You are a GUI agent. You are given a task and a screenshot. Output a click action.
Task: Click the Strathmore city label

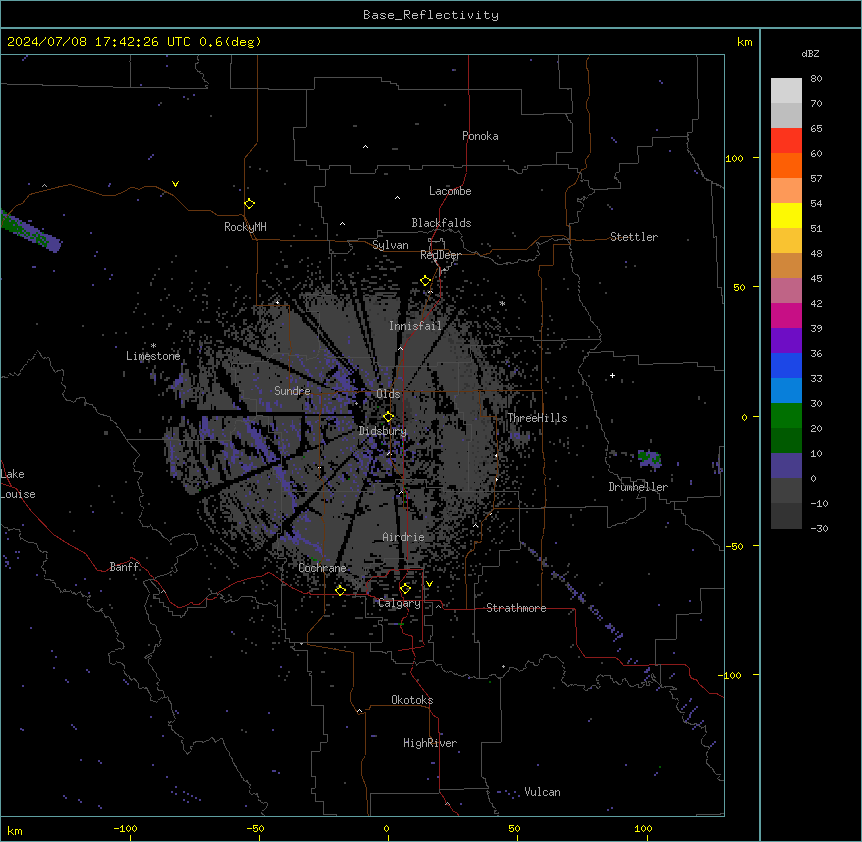[516, 608]
